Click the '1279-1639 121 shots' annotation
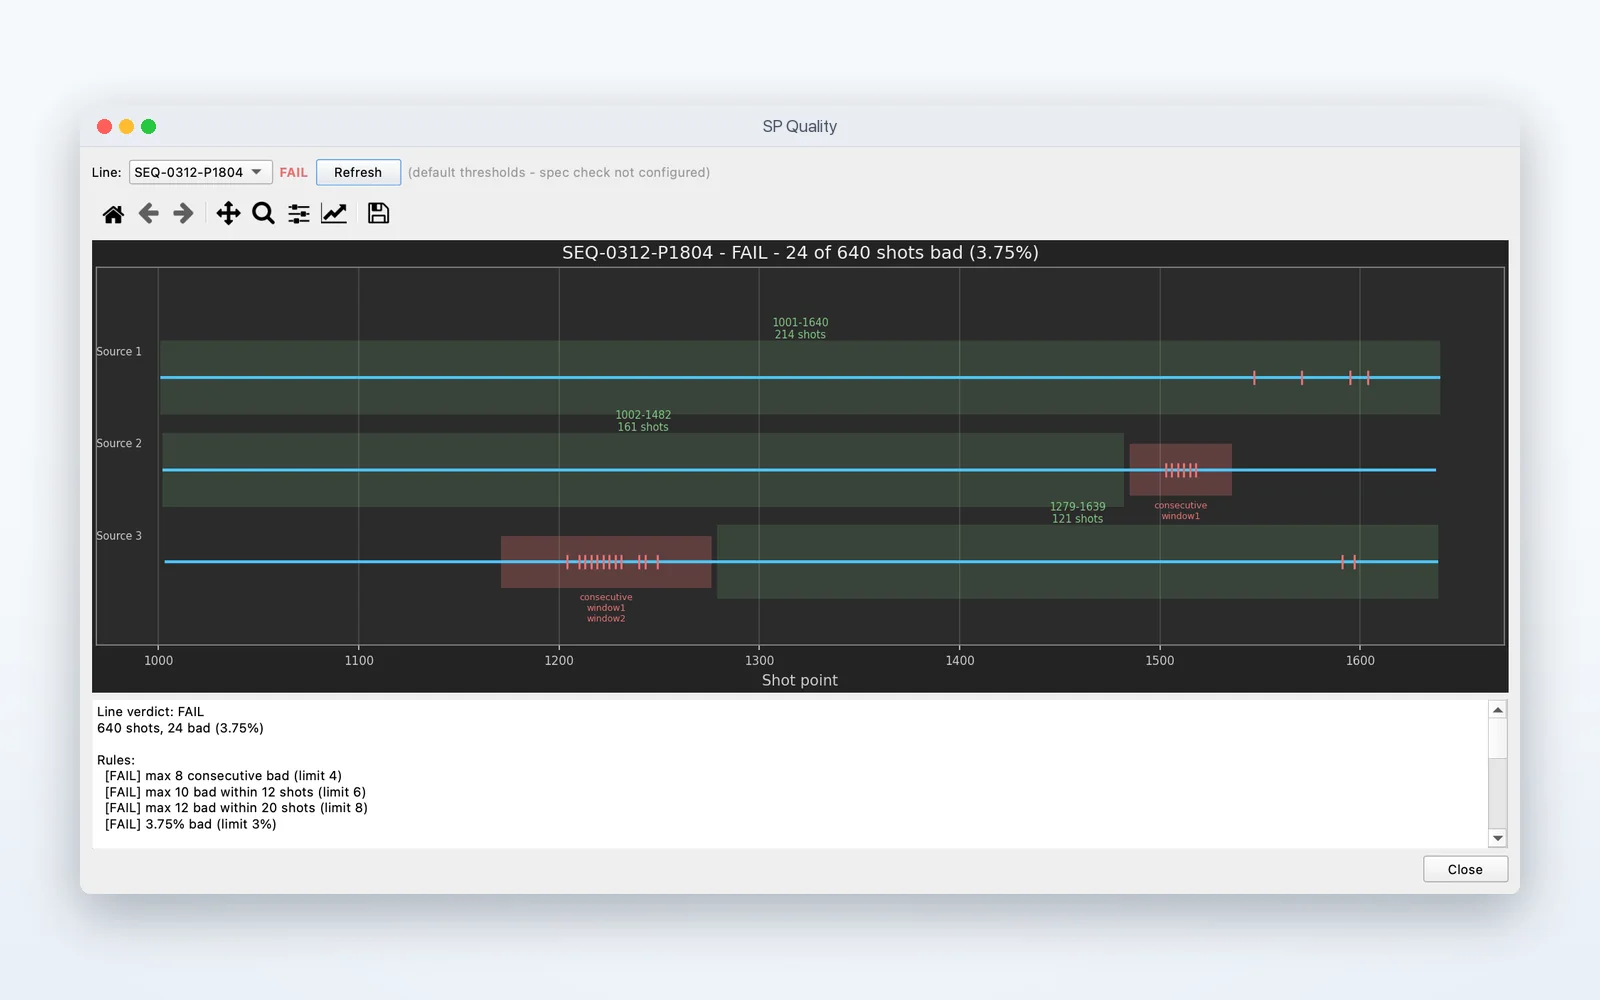This screenshot has width=1600, height=1000. pos(1077,513)
